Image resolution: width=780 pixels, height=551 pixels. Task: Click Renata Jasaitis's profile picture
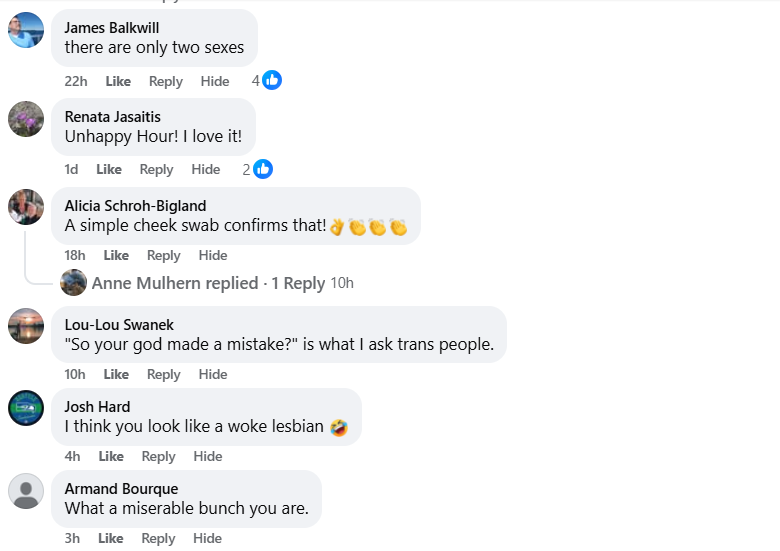tap(26, 119)
